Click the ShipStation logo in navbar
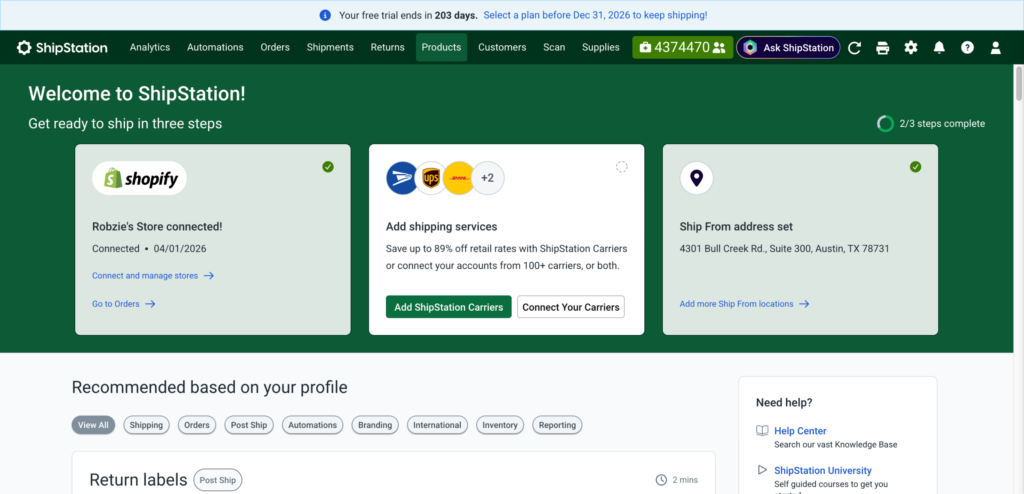This screenshot has height=494, width=1024. pos(62,48)
